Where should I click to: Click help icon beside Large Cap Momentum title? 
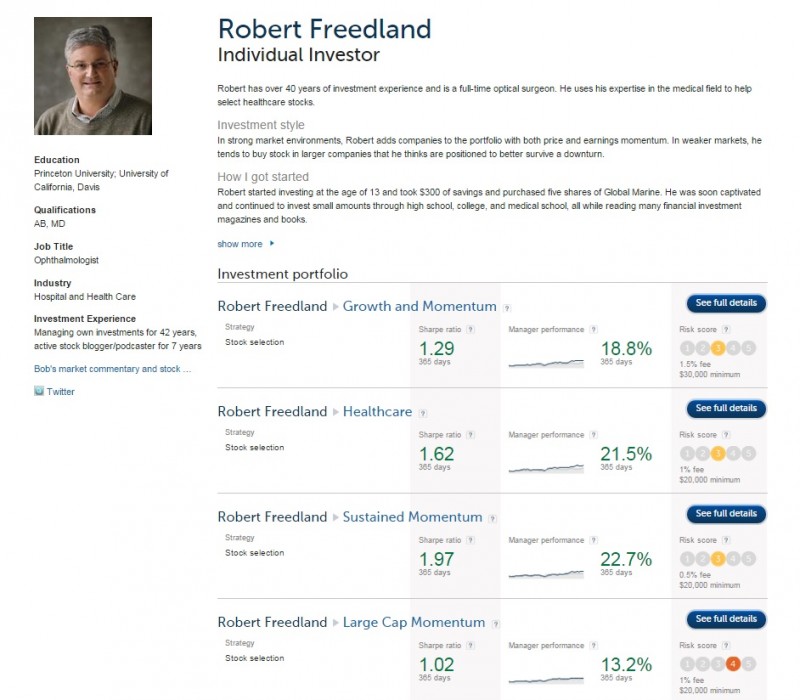[x=495, y=623]
